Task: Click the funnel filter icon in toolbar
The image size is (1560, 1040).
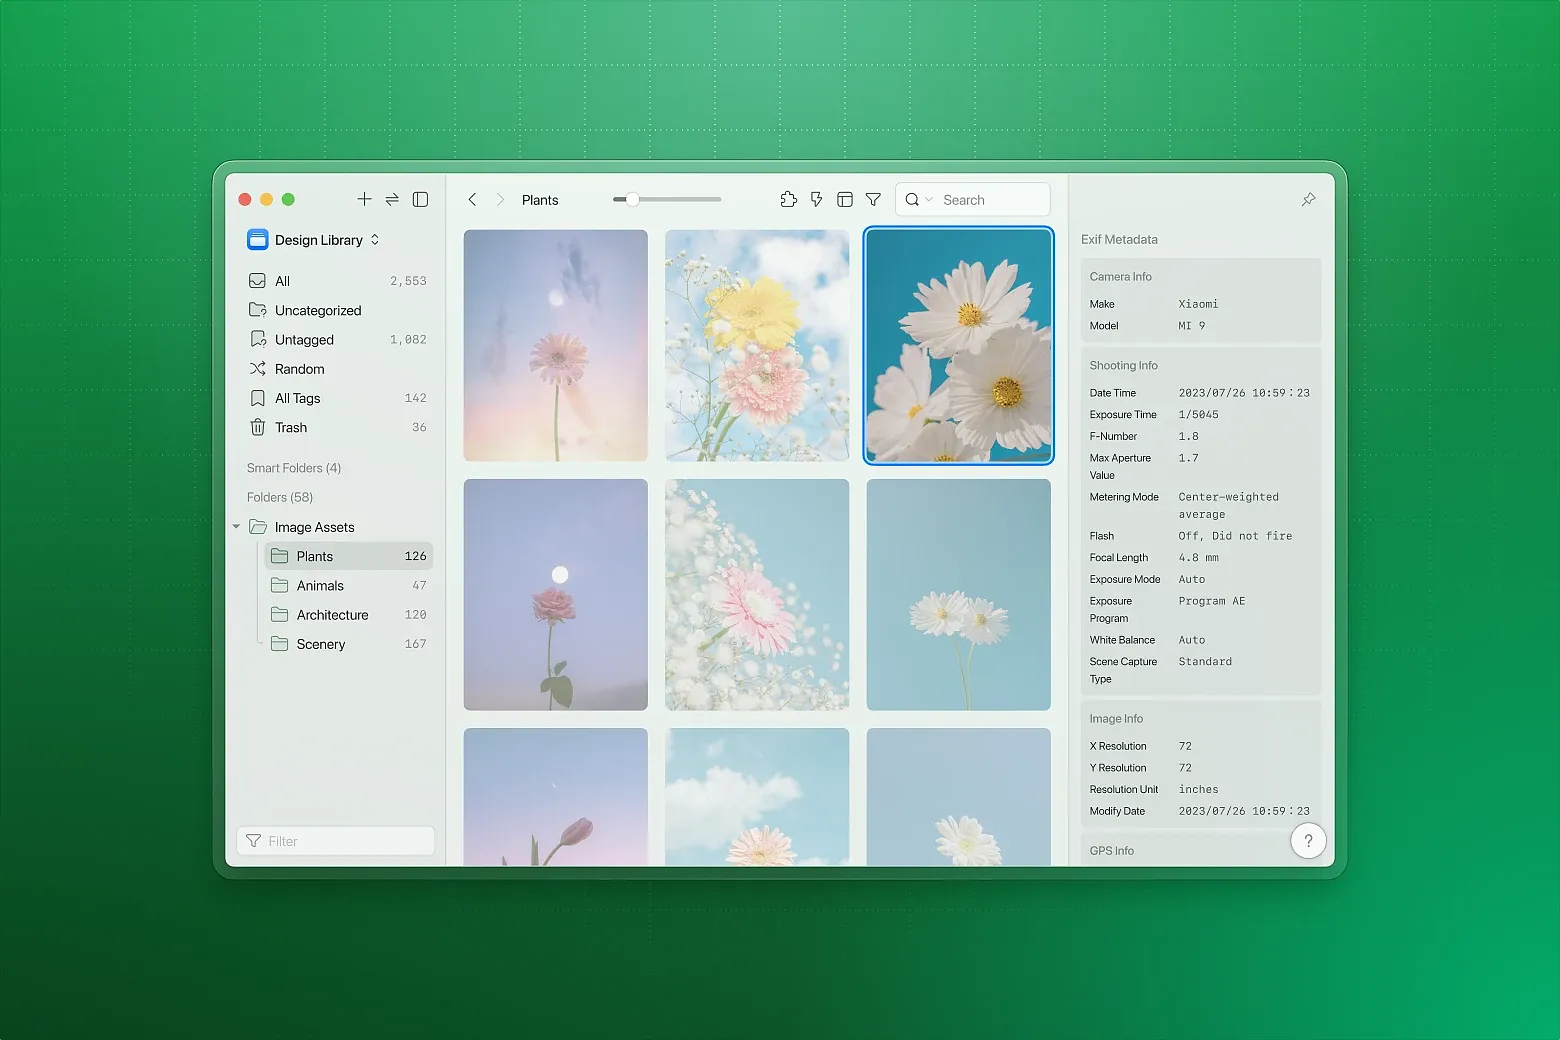Action: [873, 199]
